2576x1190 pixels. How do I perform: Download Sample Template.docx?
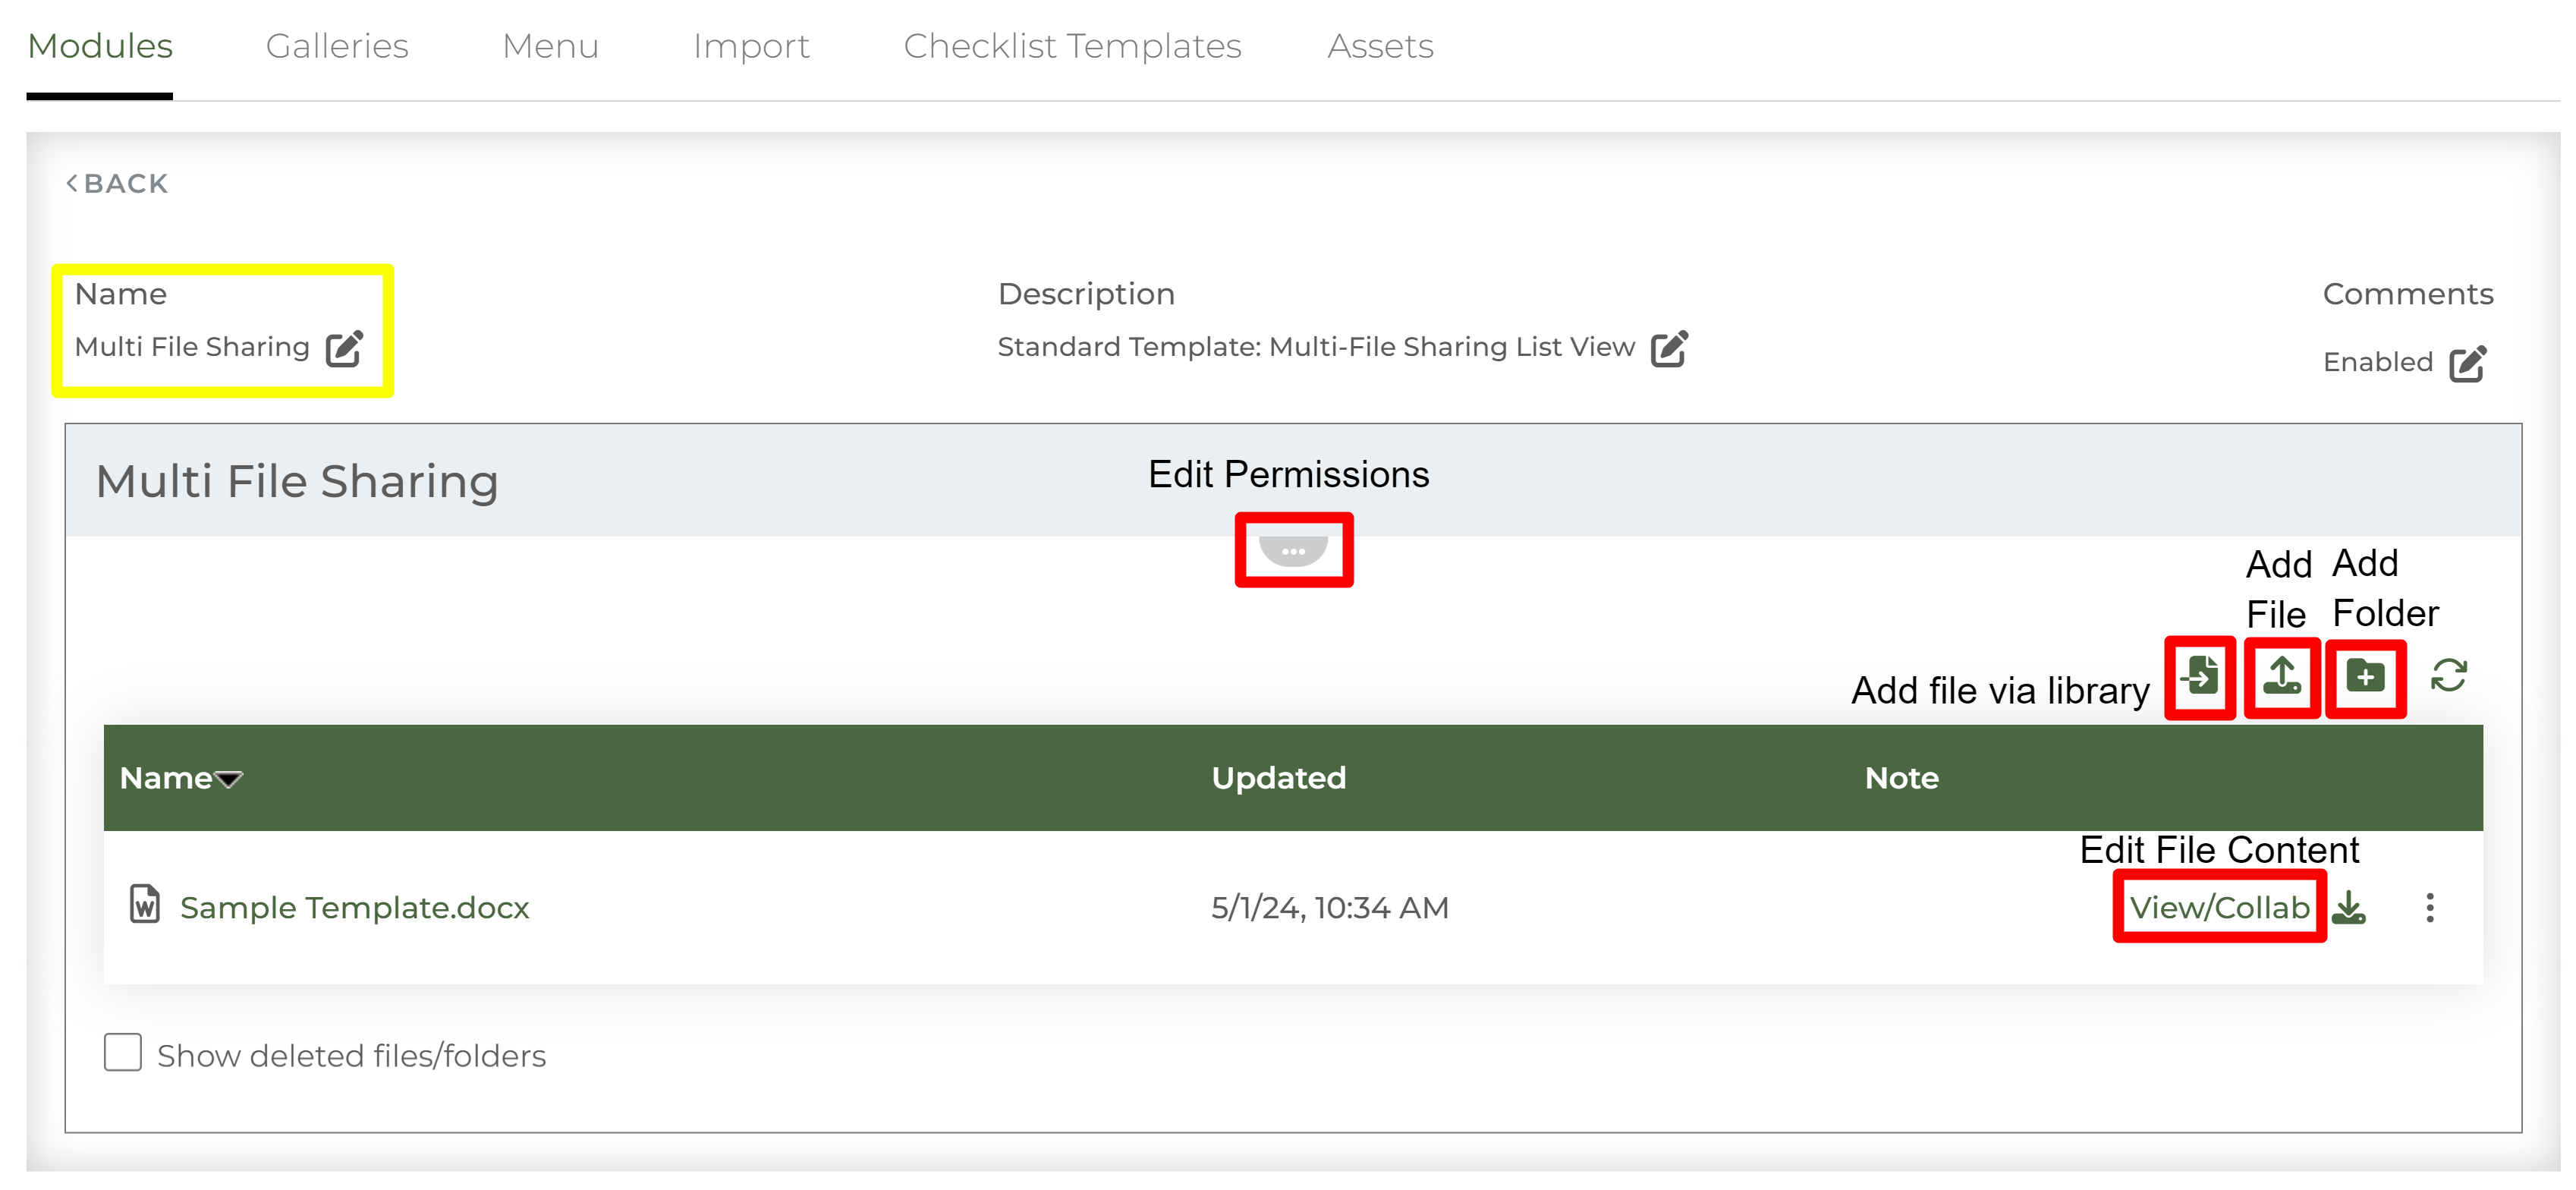(x=2349, y=907)
